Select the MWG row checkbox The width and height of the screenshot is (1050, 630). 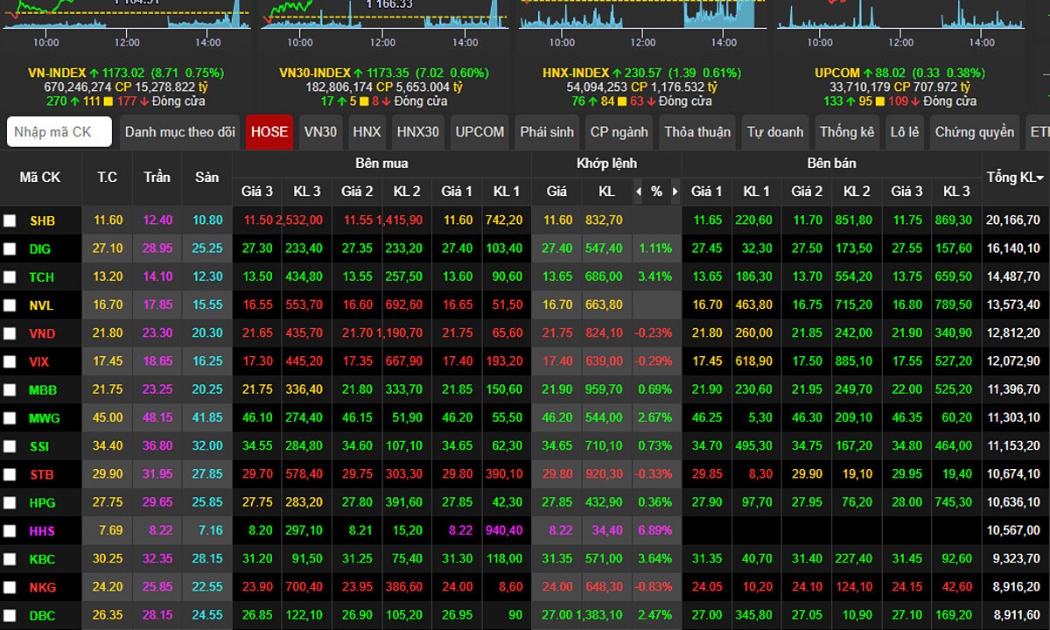pyautogui.click(x=10, y=418)
